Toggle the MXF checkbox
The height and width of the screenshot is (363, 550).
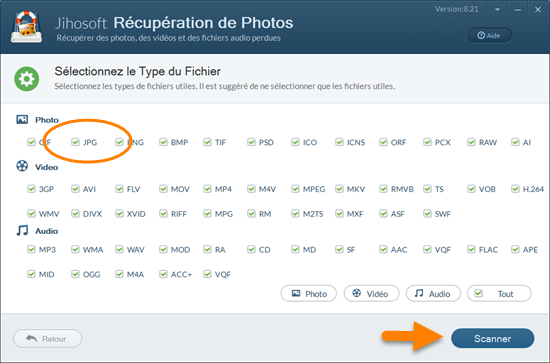340,214
